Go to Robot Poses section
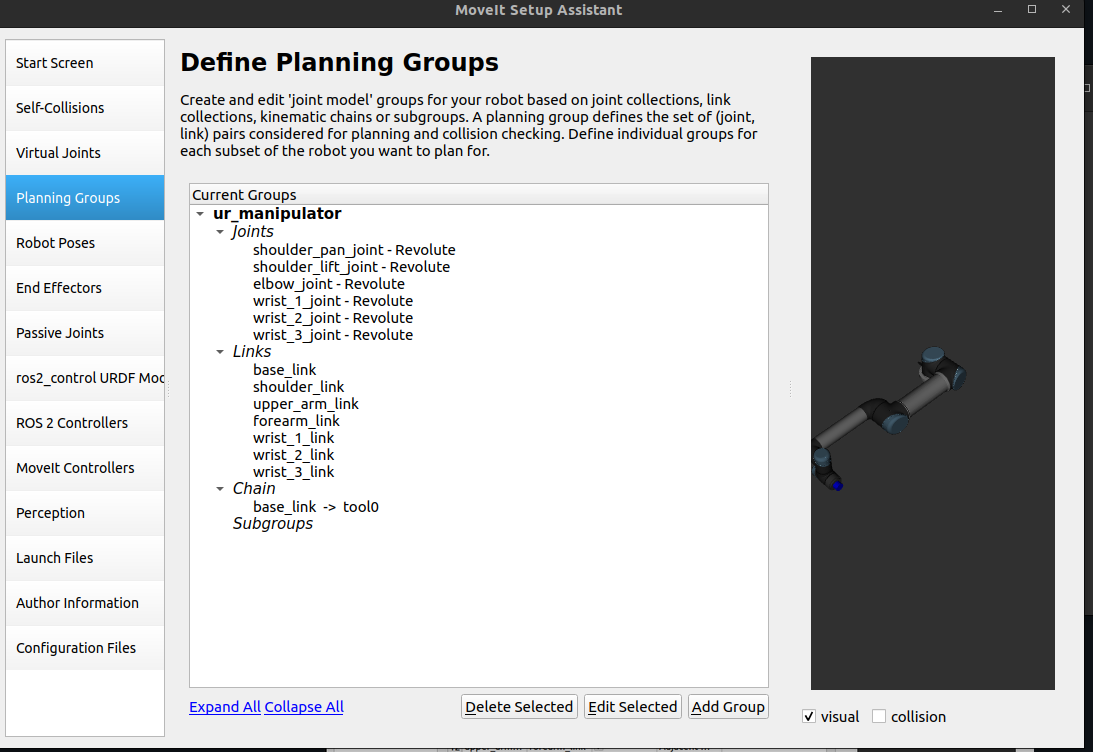 [x=85, y=243]
